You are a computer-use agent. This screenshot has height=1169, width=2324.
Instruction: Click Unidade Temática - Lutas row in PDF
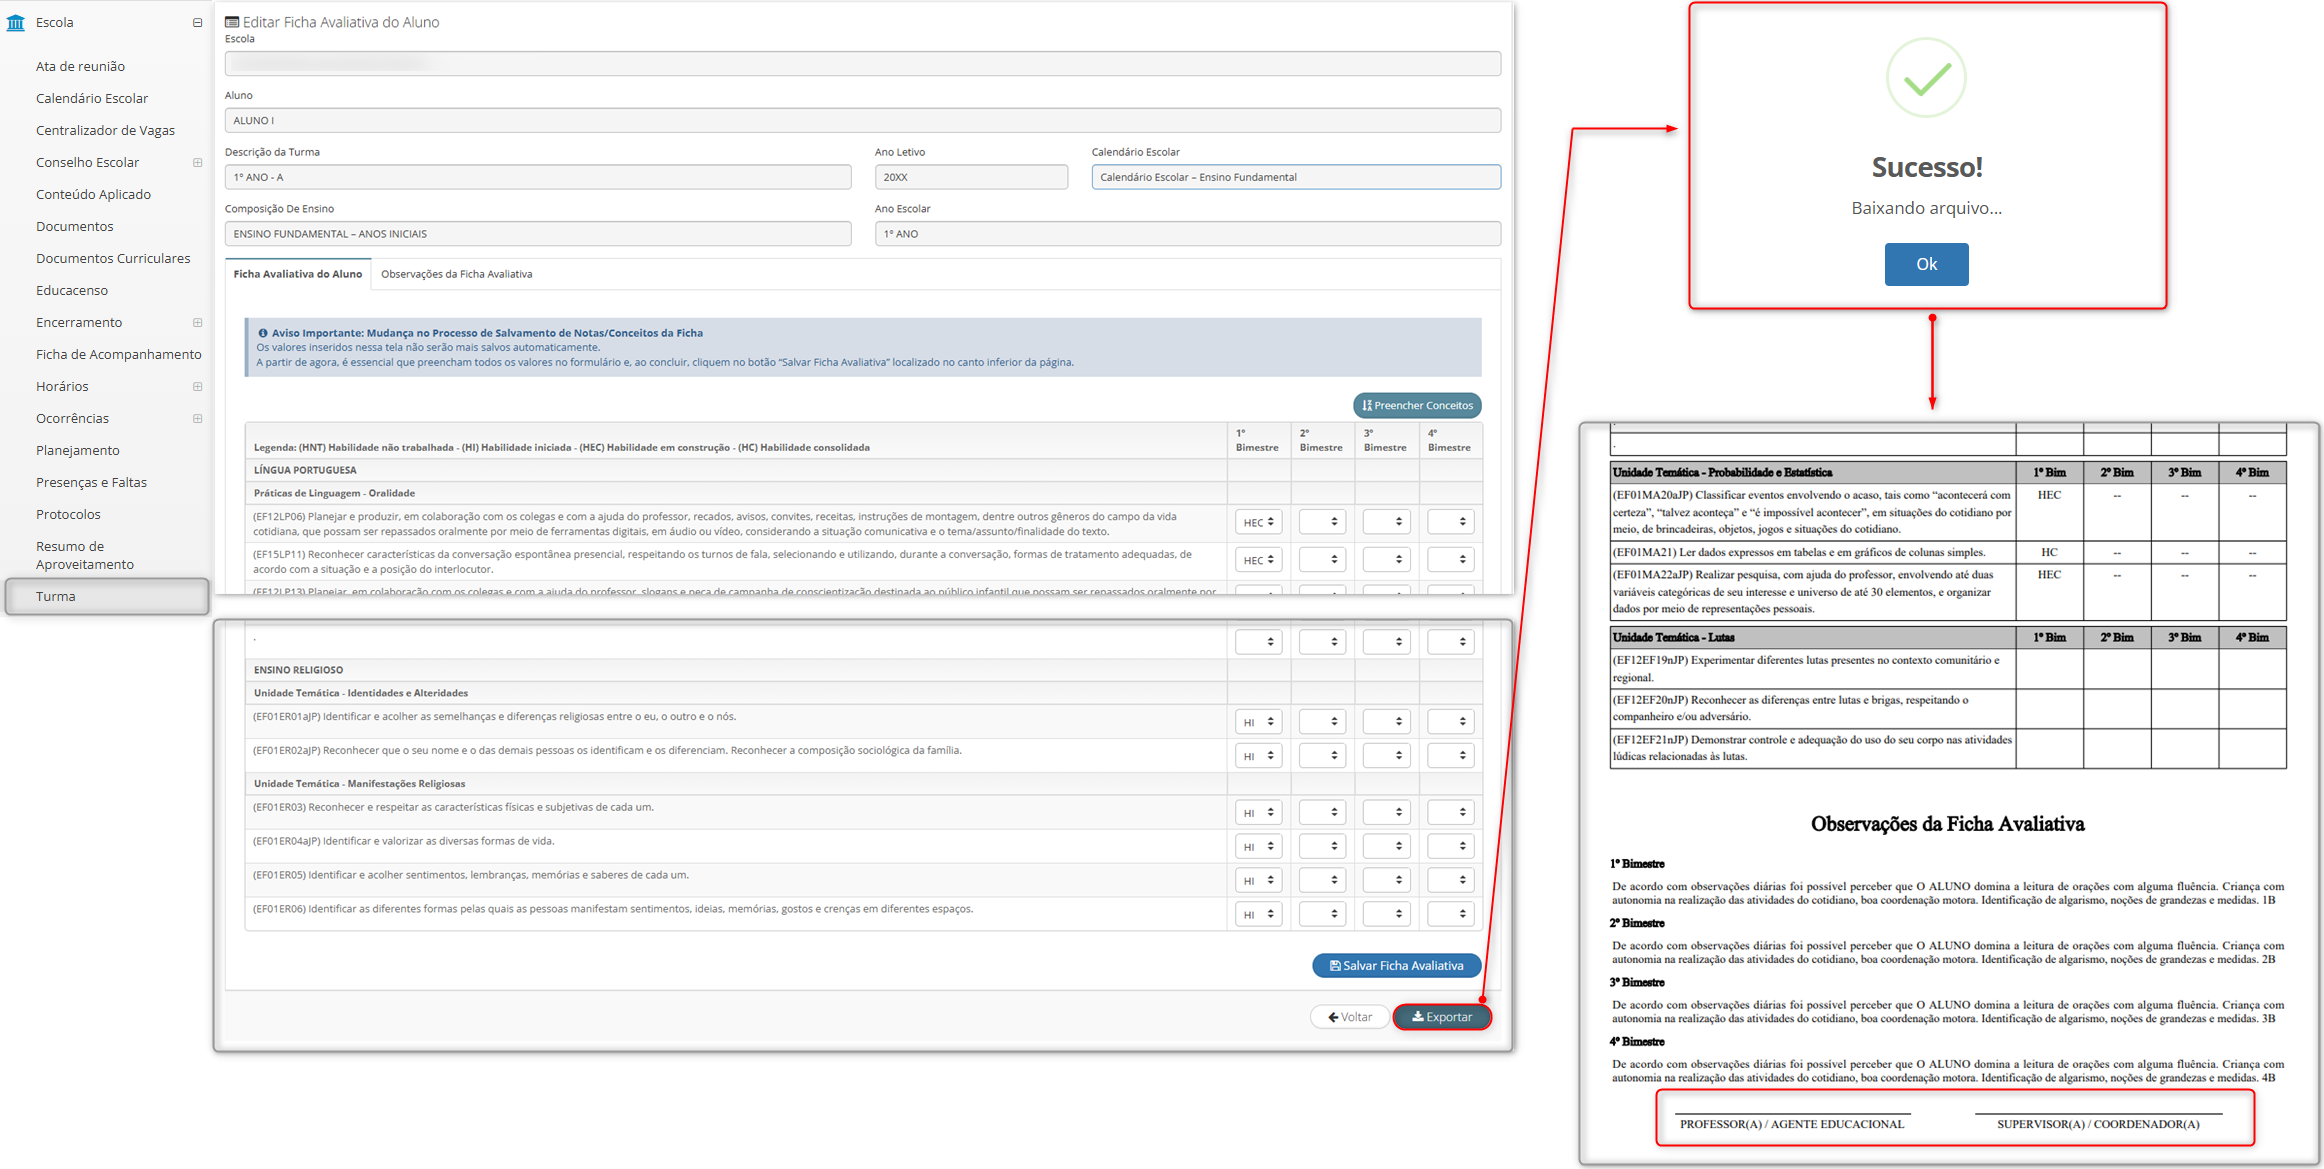1948,637
